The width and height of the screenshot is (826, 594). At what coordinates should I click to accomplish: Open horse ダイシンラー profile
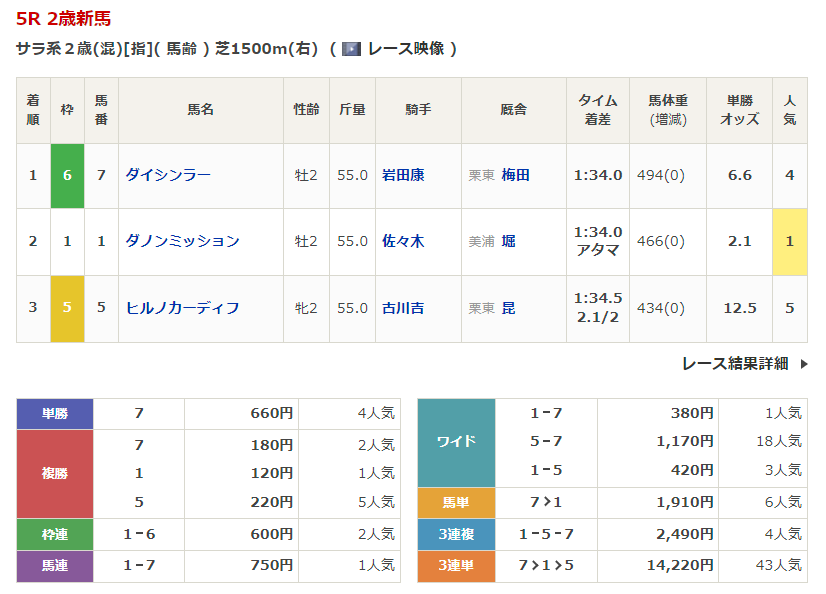tap(168, 175)
